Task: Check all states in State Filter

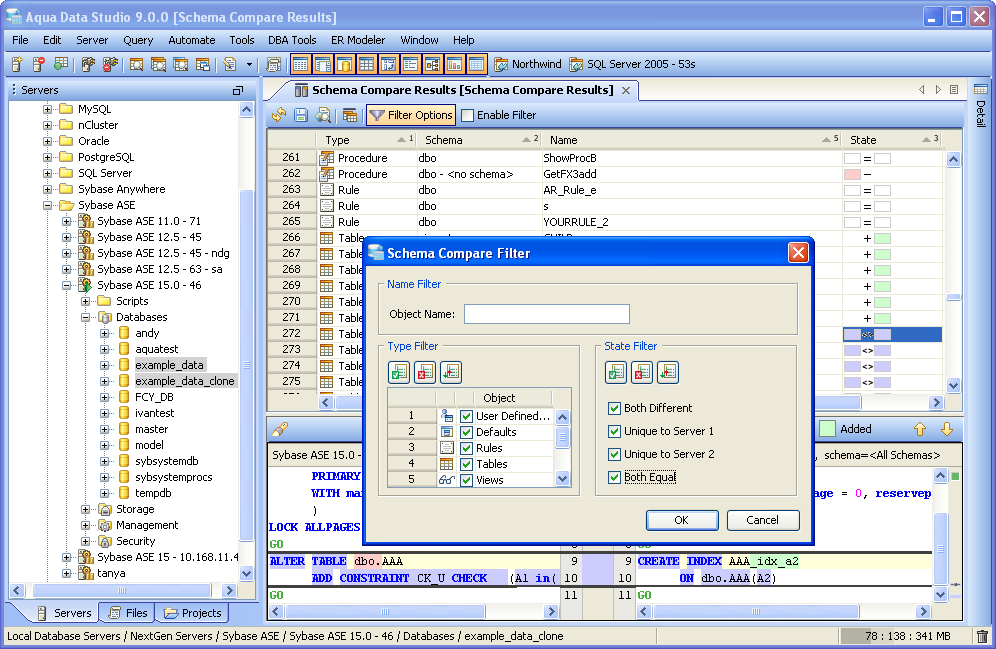Action: (x=616, y=372)
